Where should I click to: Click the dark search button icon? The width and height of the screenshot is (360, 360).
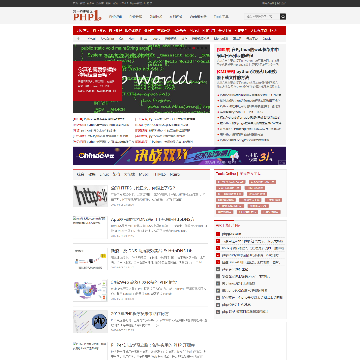[283, 16]
